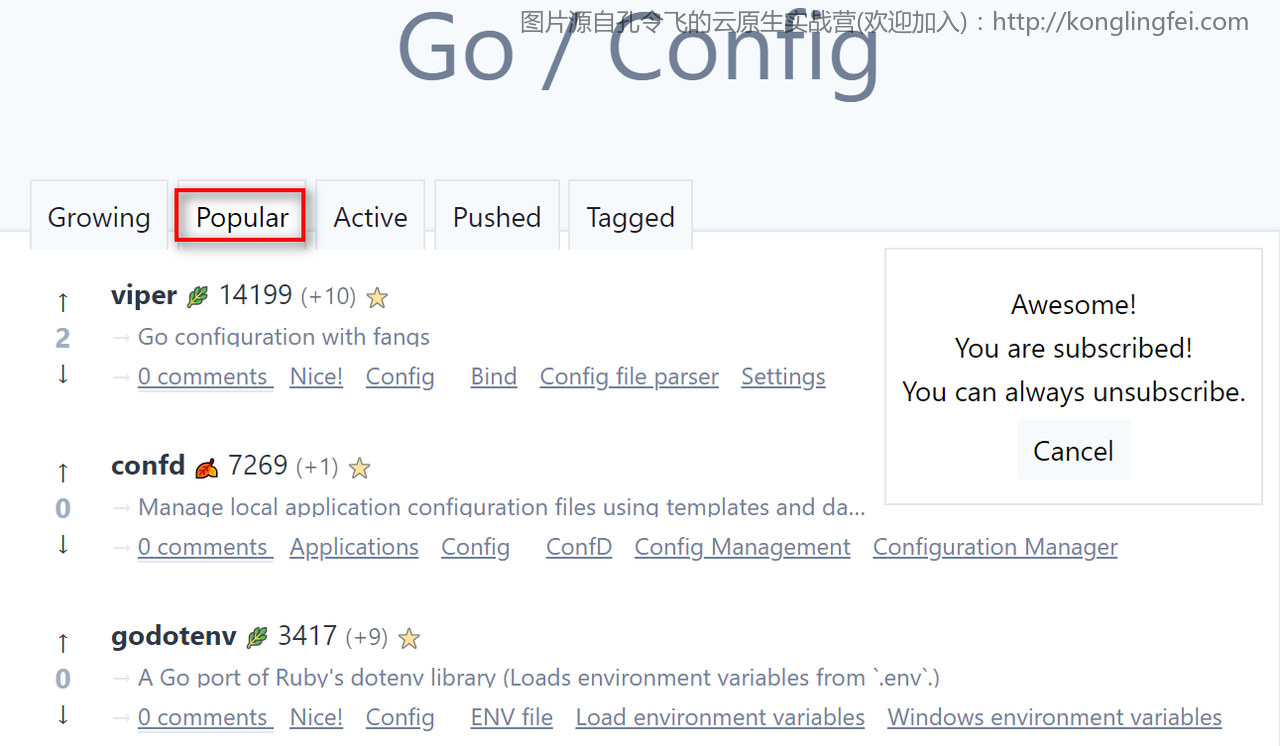Upvote the confd repository
The height and width of the screenshot is (746, 1280).
pos(63,471)
